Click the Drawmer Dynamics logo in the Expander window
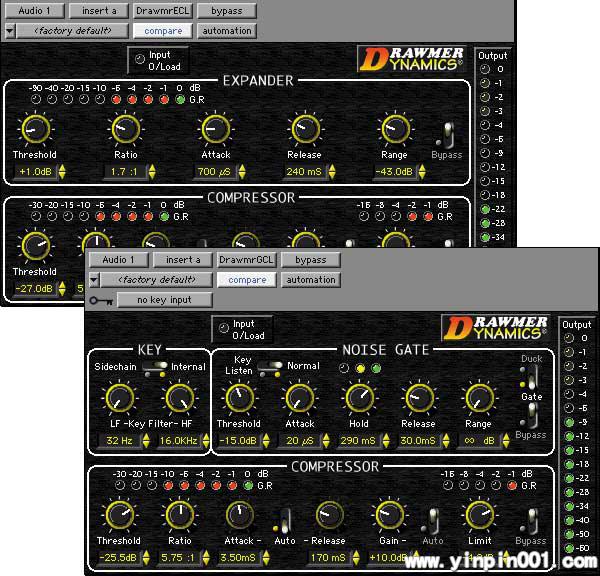 (x=411, y=60)
